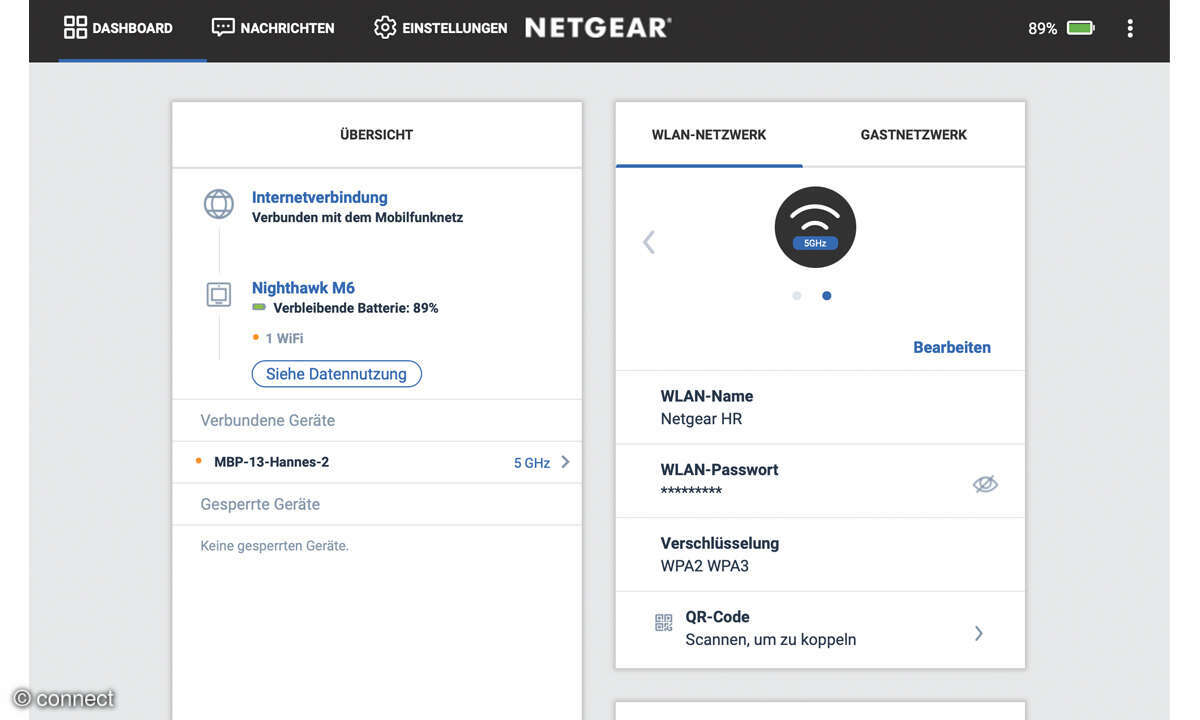Viewport: 1200px width, 720px height.
Task: Open the Dashboard tab
Action: coord(118,28)
